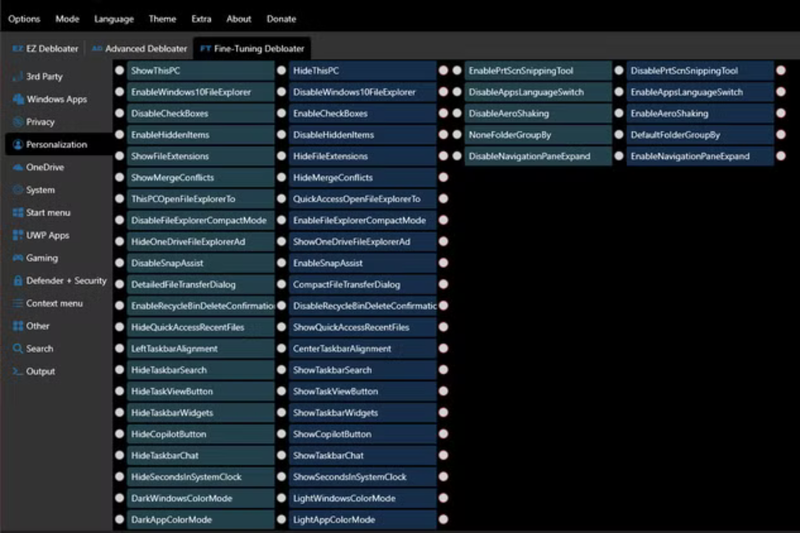The image size is (800, 533).
Task: Mark the circle left of EnablePrtScnSnippingTool
Action: 456,71
